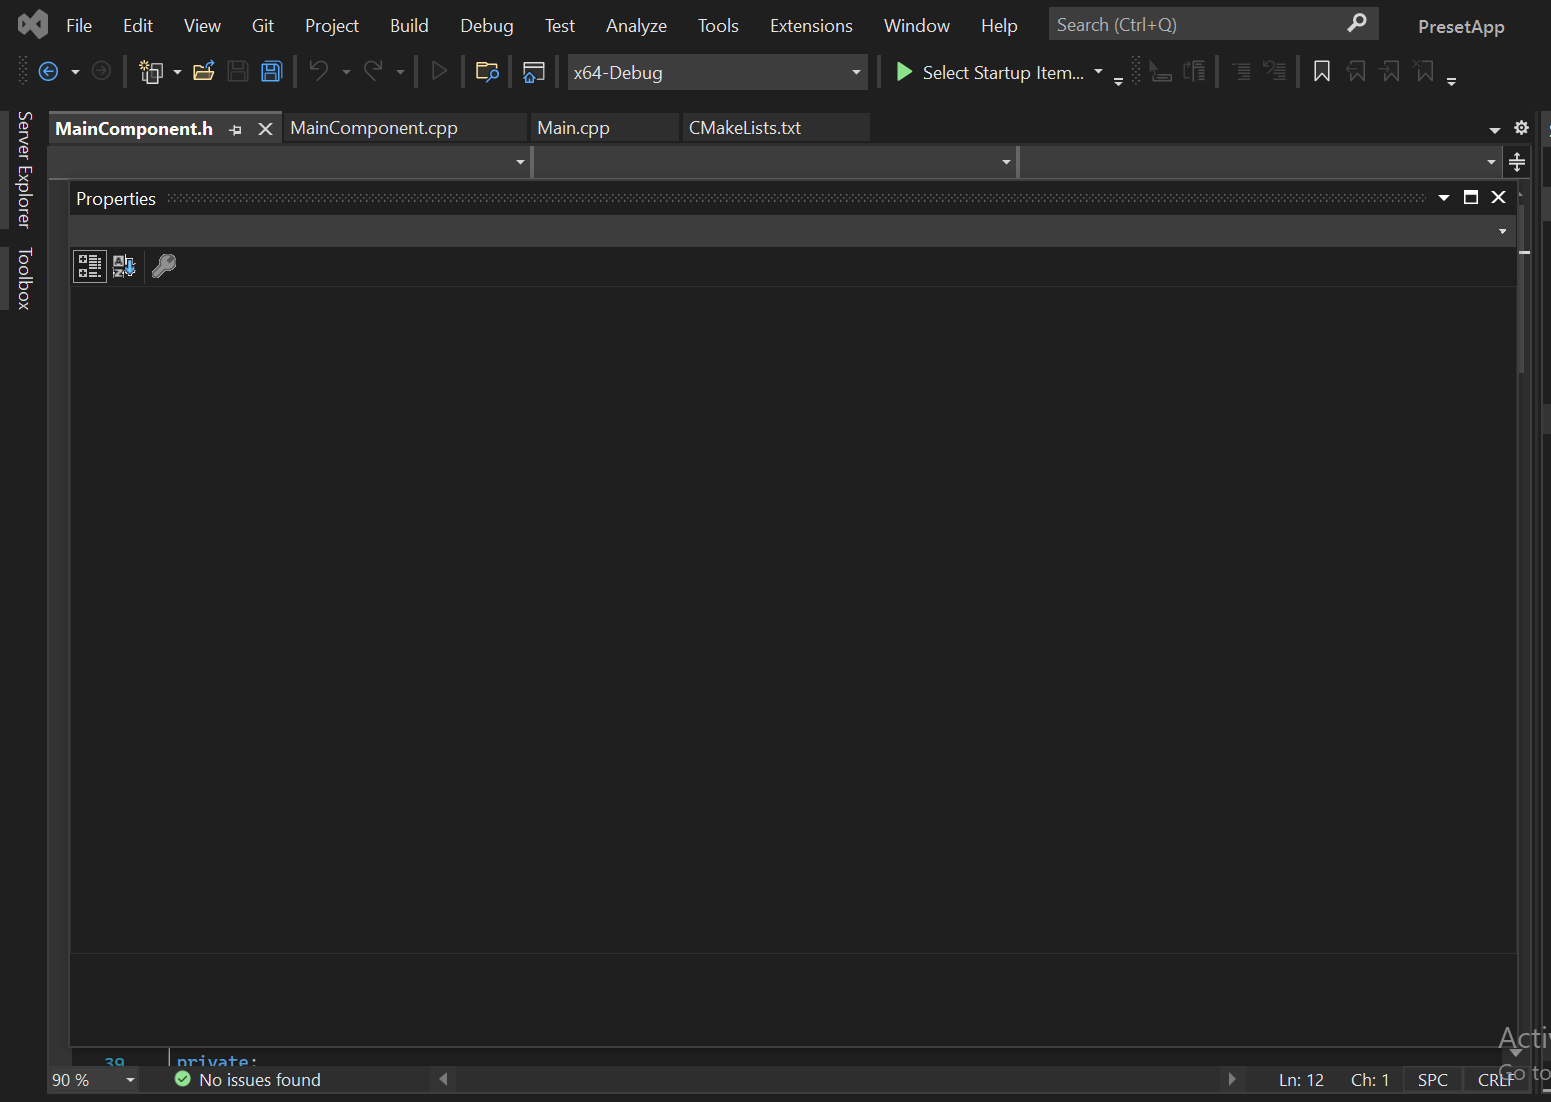Show Properties in Categorized view
The image size is (1551, 1102).
(90, 266)
